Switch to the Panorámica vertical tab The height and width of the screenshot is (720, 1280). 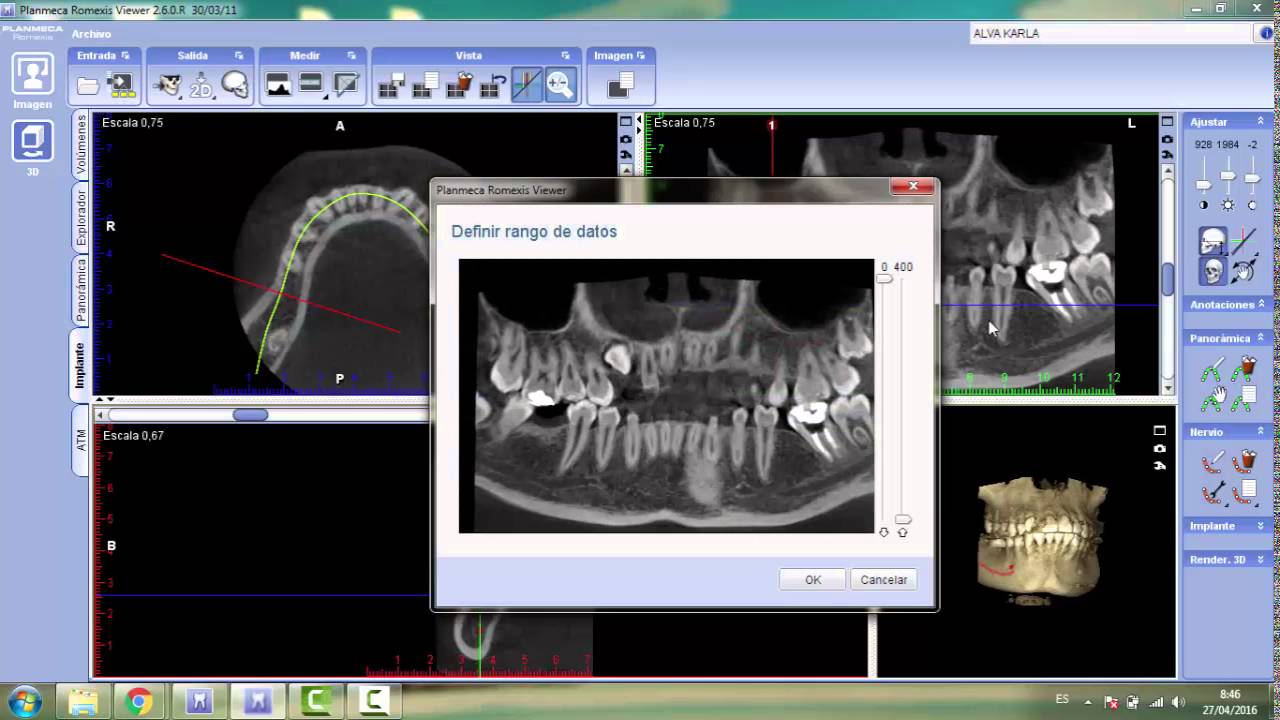point(81,290)
